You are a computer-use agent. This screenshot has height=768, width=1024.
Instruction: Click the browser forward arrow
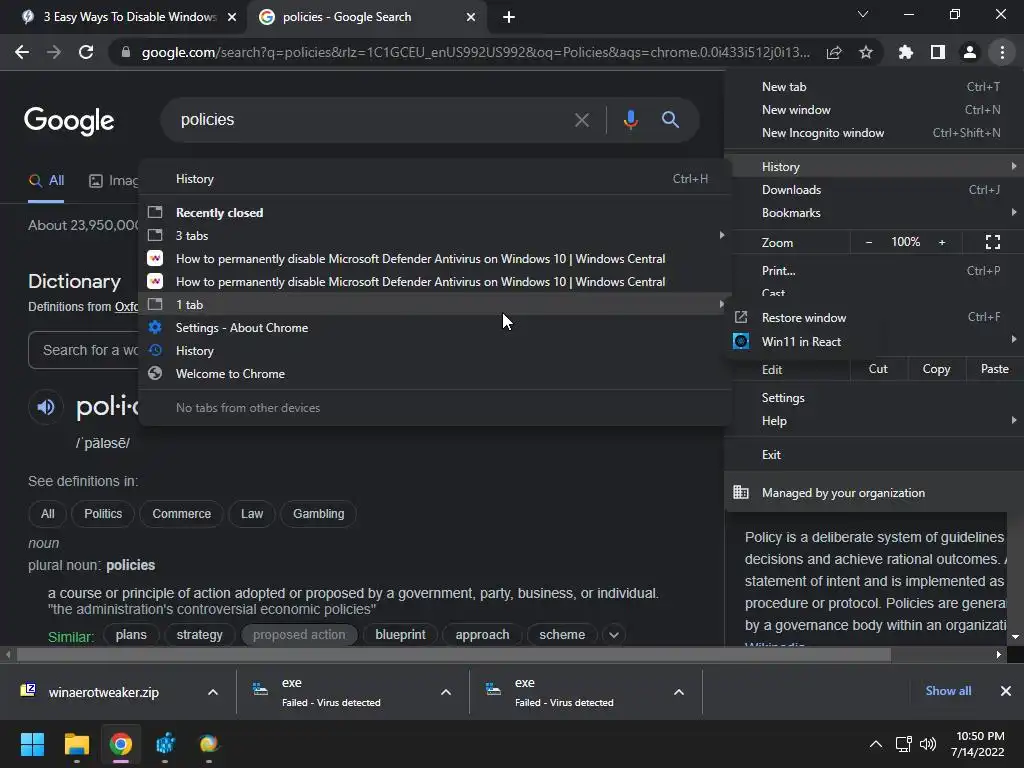[x=54, y=52]
